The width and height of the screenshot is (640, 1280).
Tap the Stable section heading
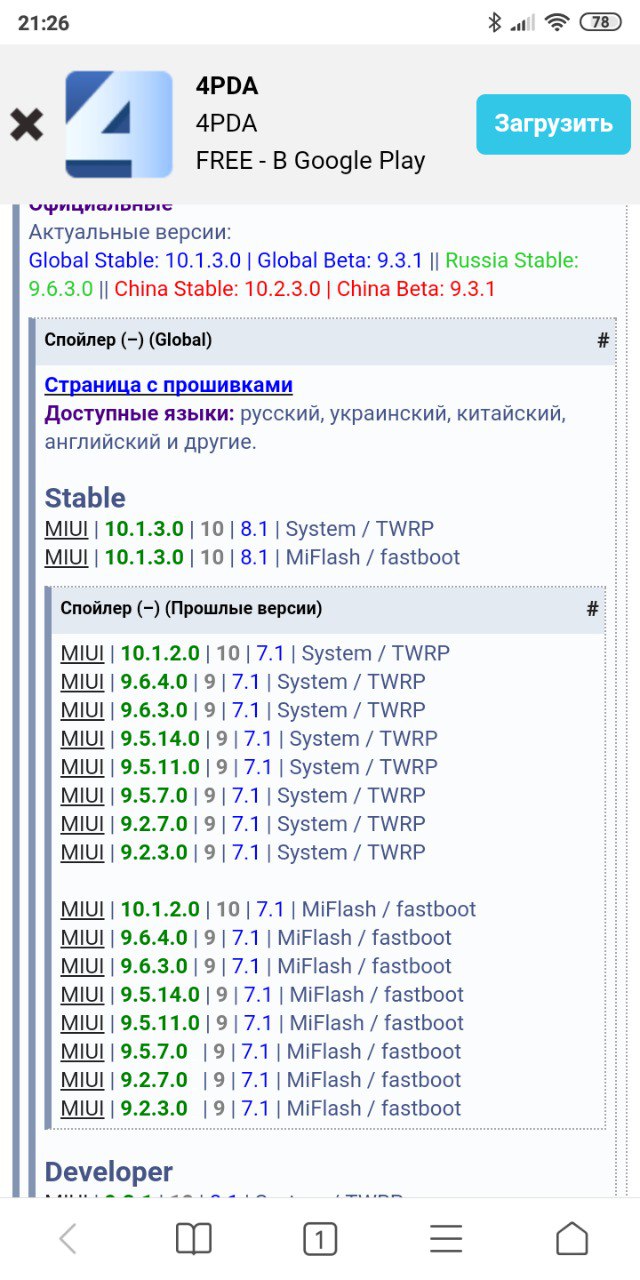85,498
